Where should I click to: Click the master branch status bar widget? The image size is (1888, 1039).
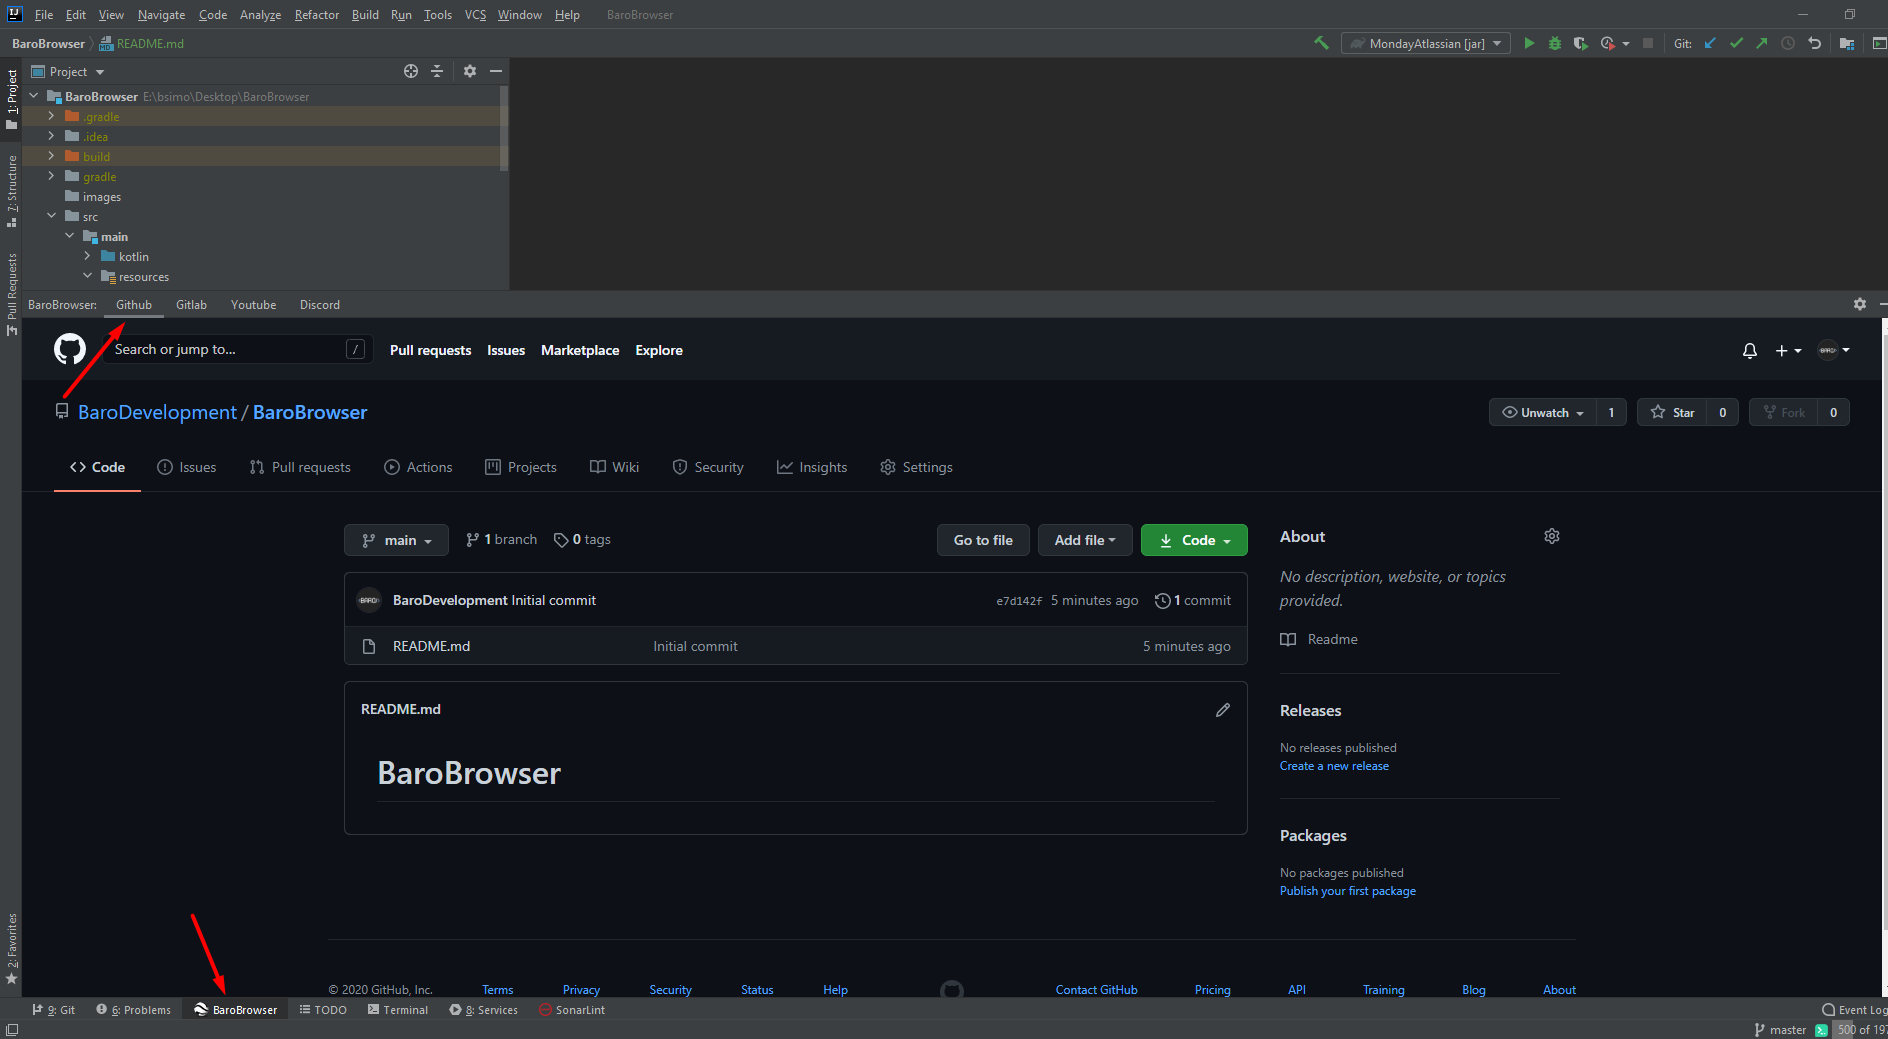pyautogui.click(x=1780, y=1030)
